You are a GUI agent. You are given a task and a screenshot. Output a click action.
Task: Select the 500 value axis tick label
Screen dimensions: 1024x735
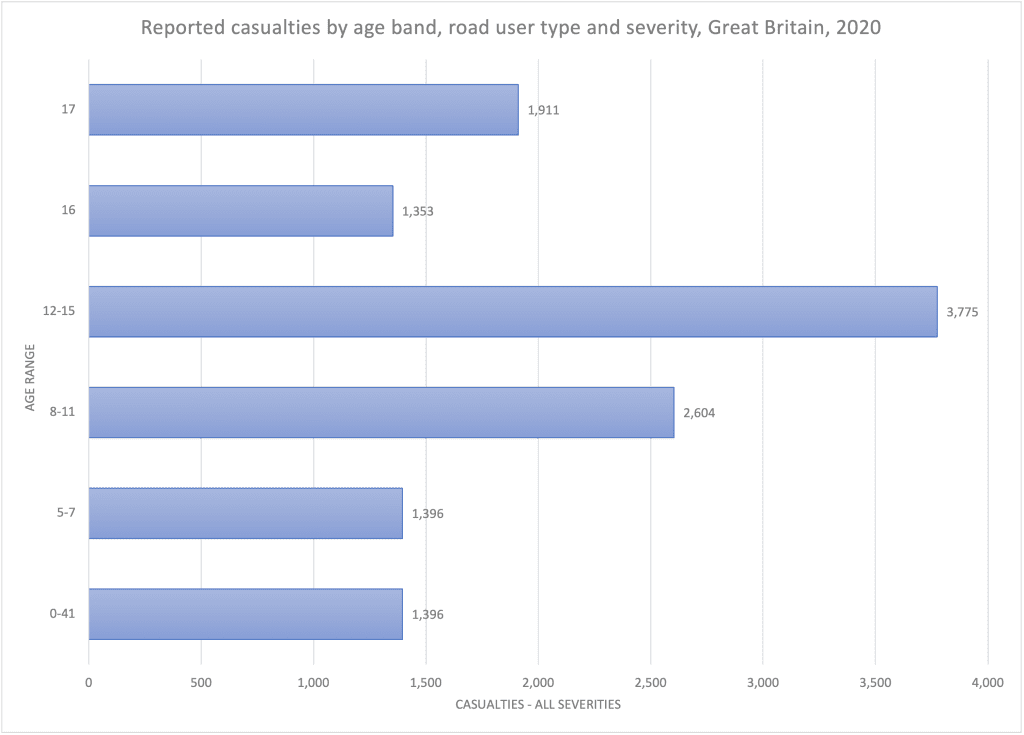click(201, 683)
